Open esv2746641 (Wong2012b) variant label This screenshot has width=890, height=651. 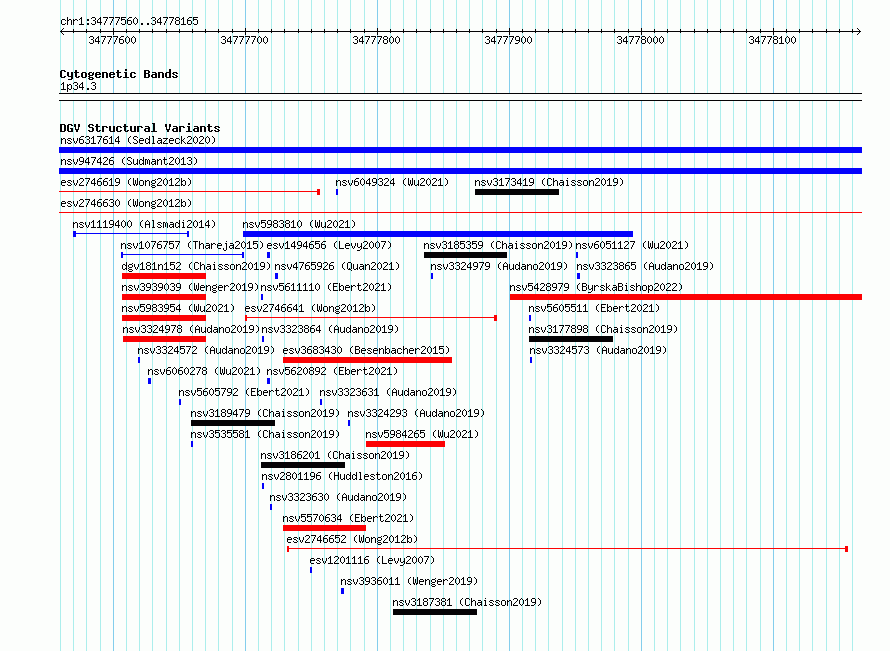point(310,308)
